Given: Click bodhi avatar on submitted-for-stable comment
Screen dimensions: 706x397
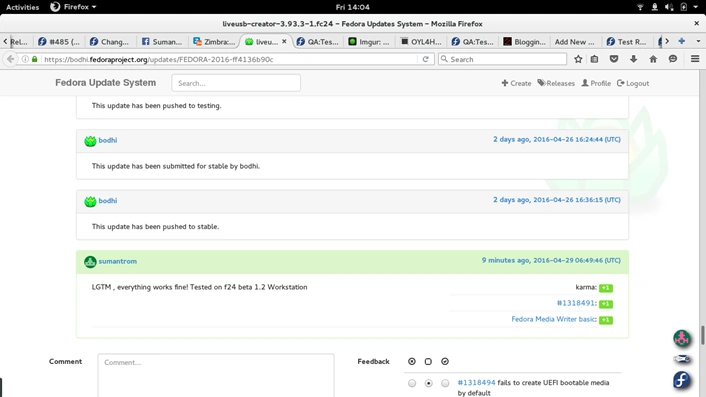Looking at the screenshot, I should click(x=90, y=141).
